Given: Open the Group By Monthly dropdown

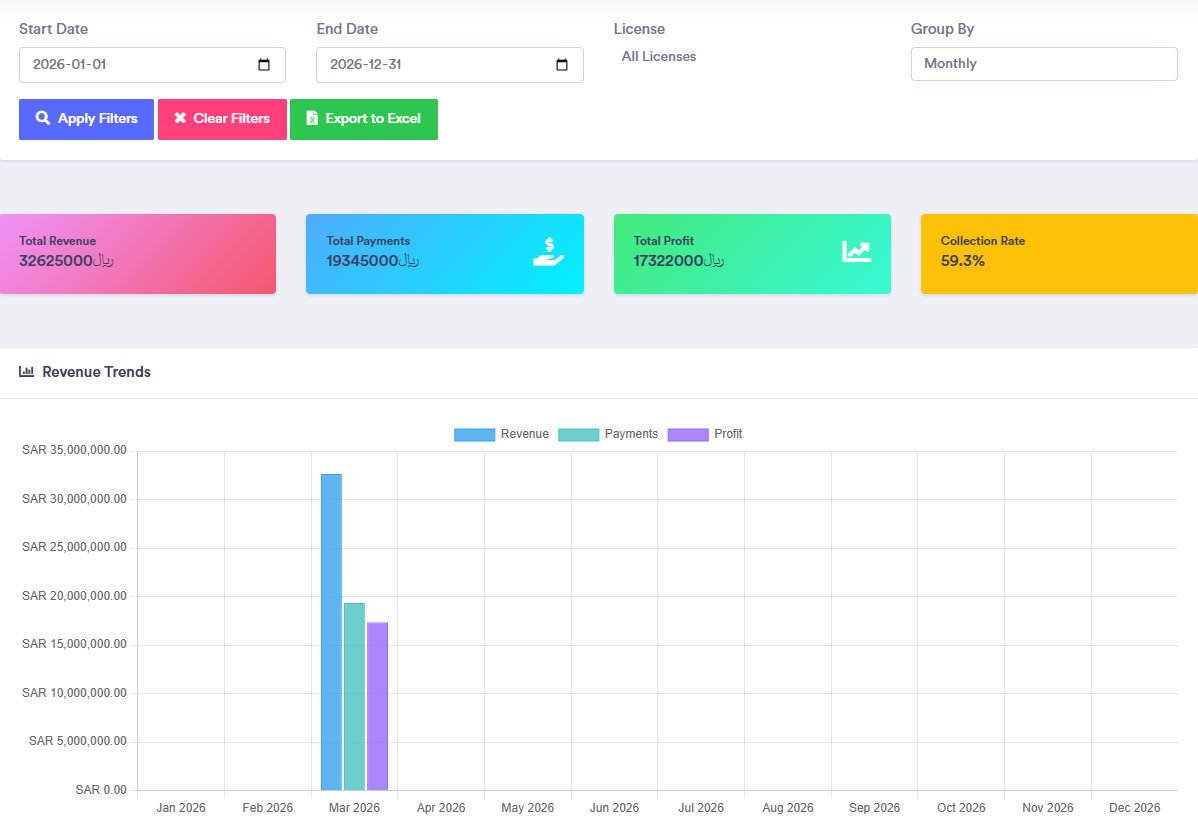Looking at the screenshot, I should pyautogui.click(x=1044, y=64).
